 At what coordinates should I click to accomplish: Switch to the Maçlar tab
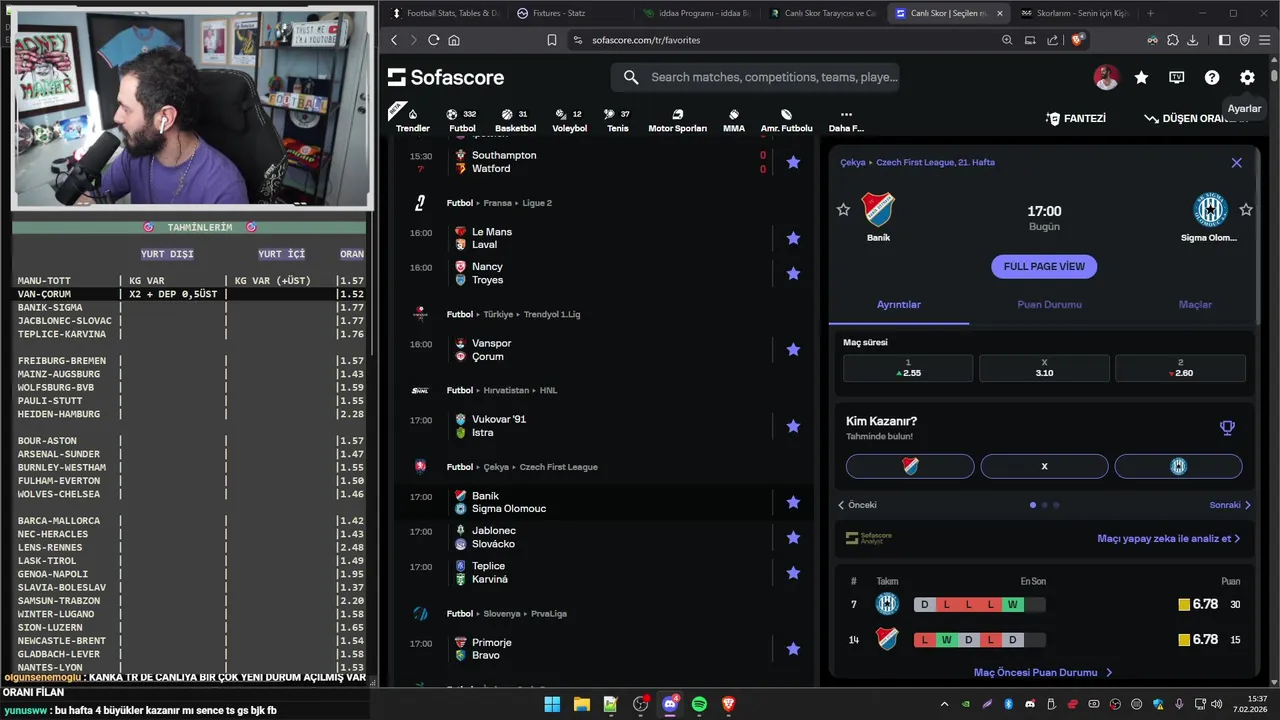[x=1195, y=304]
